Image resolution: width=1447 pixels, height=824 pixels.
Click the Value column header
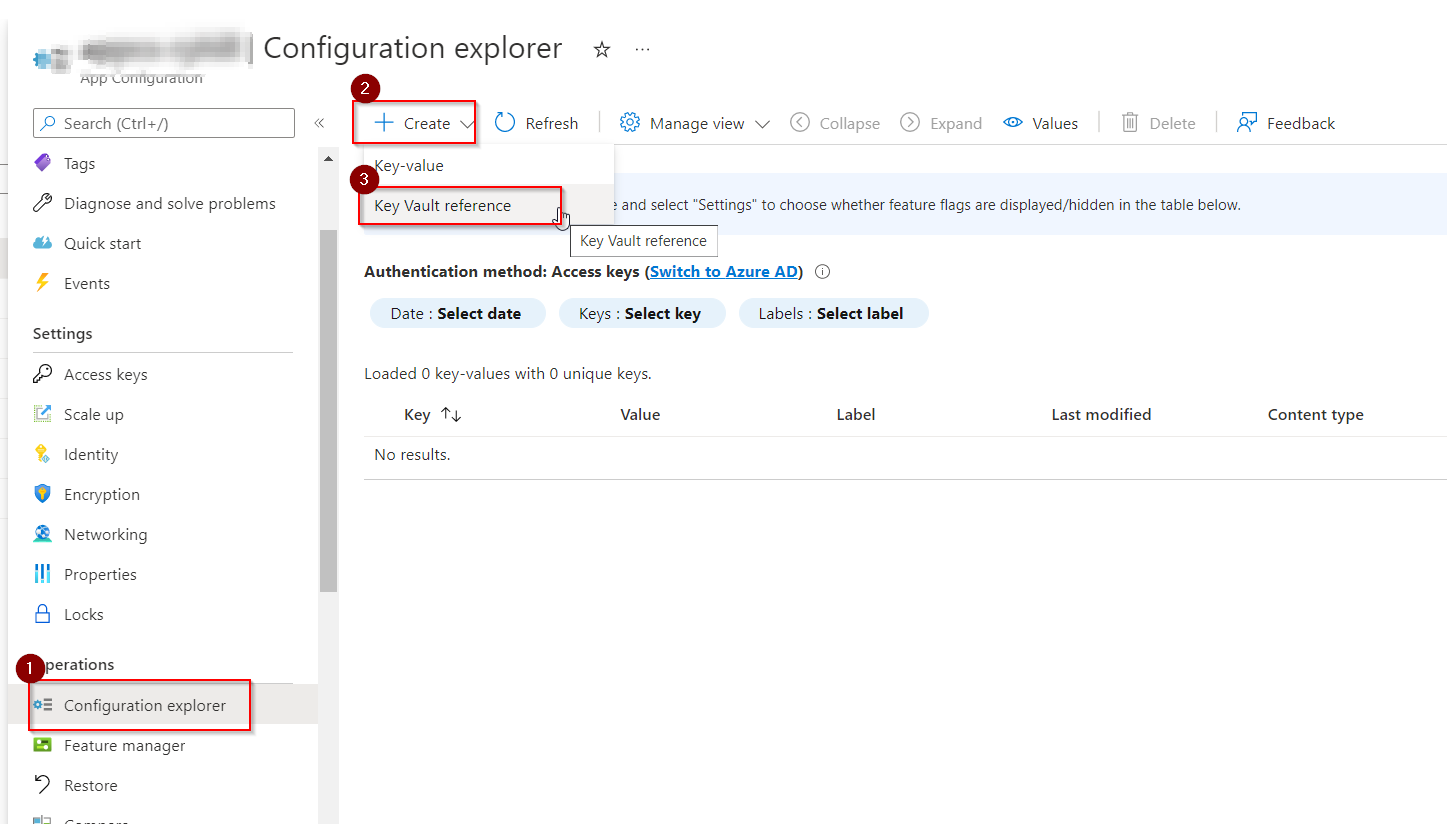640,414
